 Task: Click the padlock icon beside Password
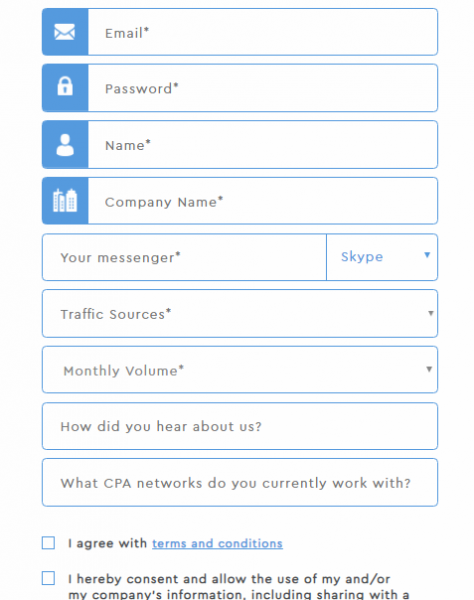65,86
